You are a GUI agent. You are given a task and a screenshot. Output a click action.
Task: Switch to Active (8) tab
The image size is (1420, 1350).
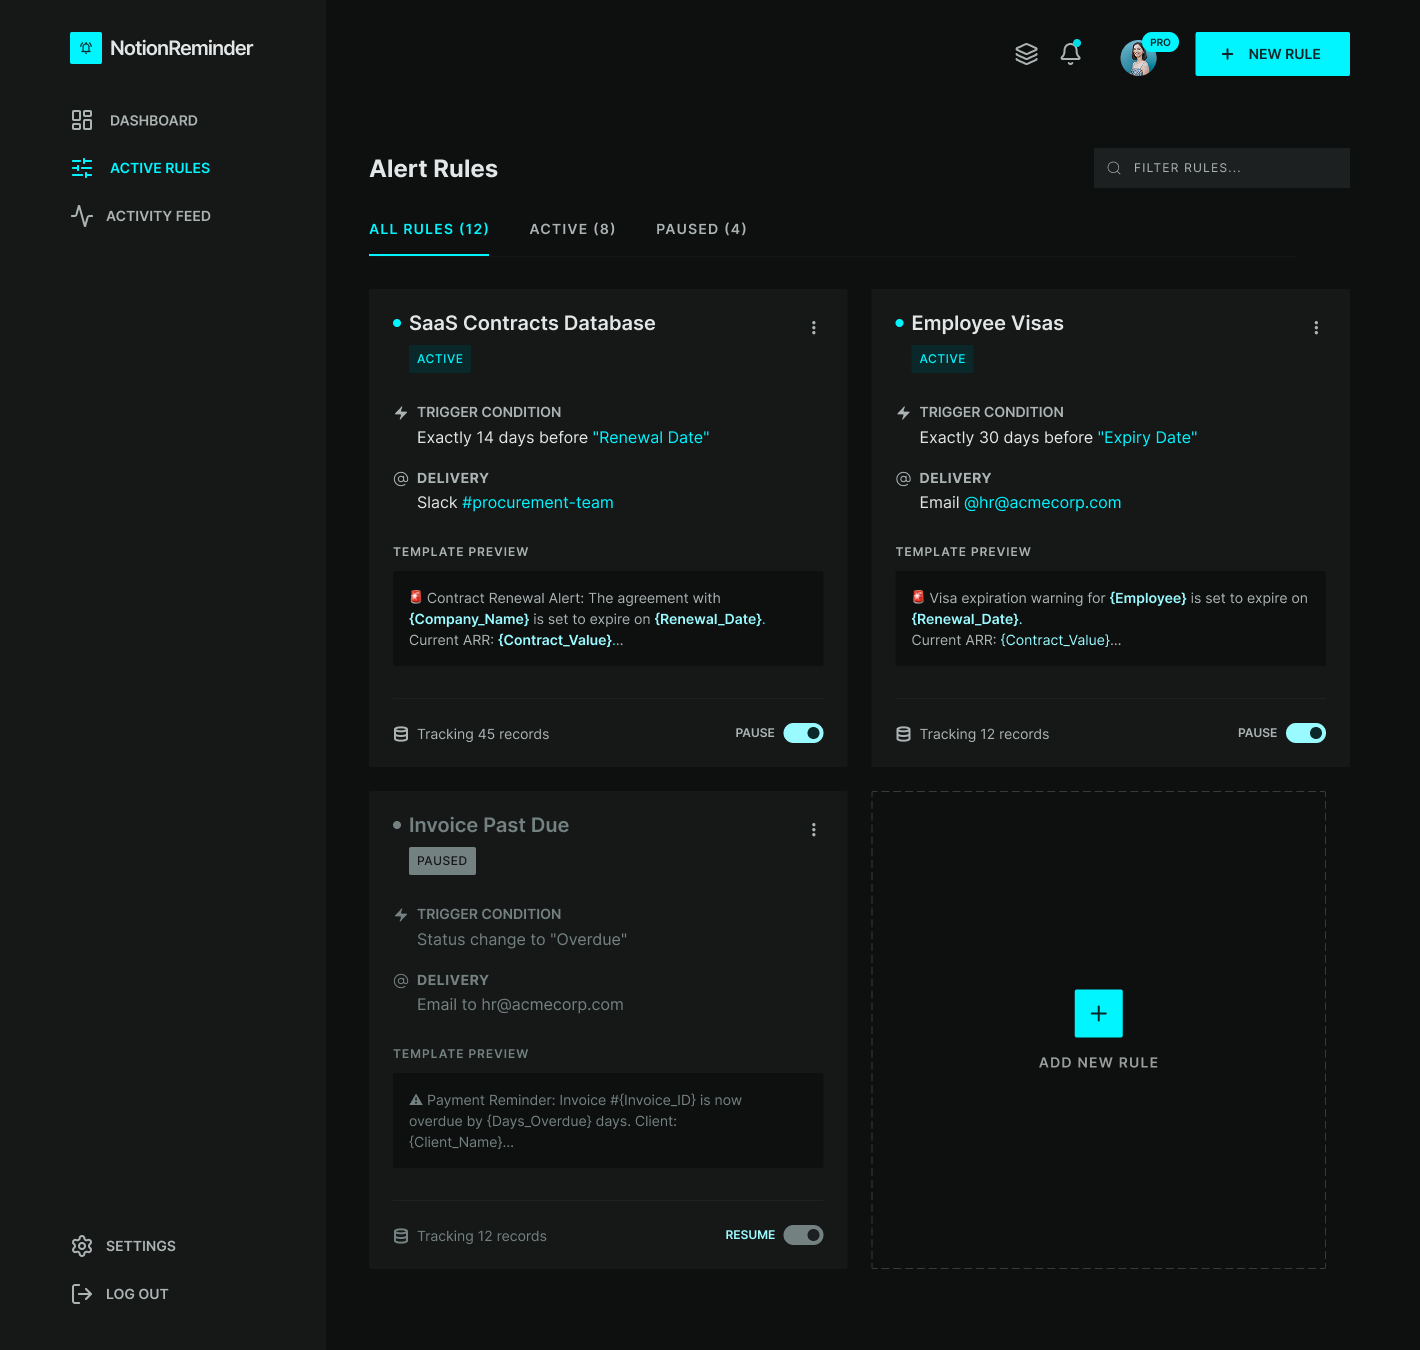click(x=572, y=229)
